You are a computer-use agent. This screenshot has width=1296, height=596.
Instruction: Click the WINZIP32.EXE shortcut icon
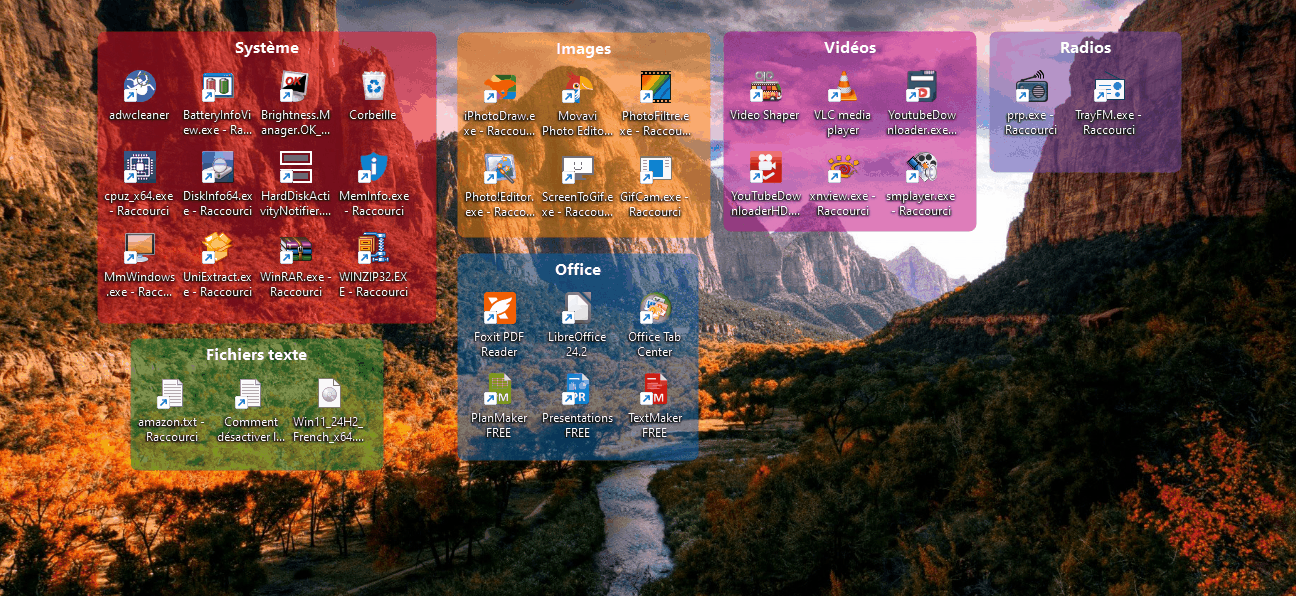pyautogui.click(x=373, y=247)
